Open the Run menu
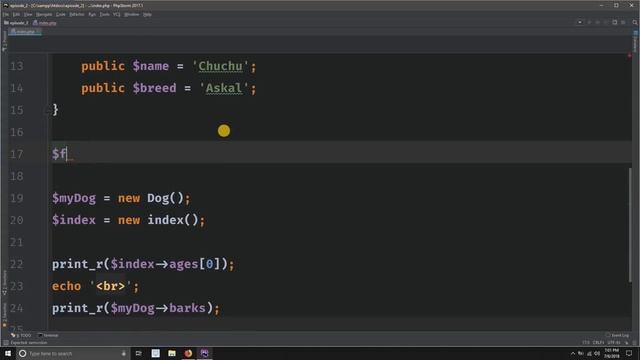 [92, 14]
